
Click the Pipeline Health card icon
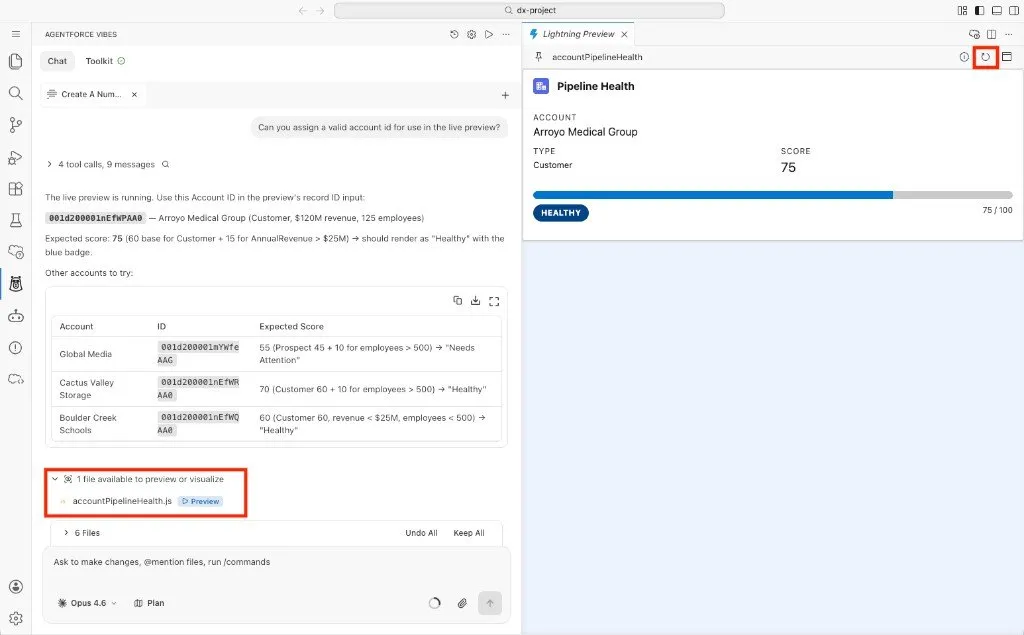point(541,86)
